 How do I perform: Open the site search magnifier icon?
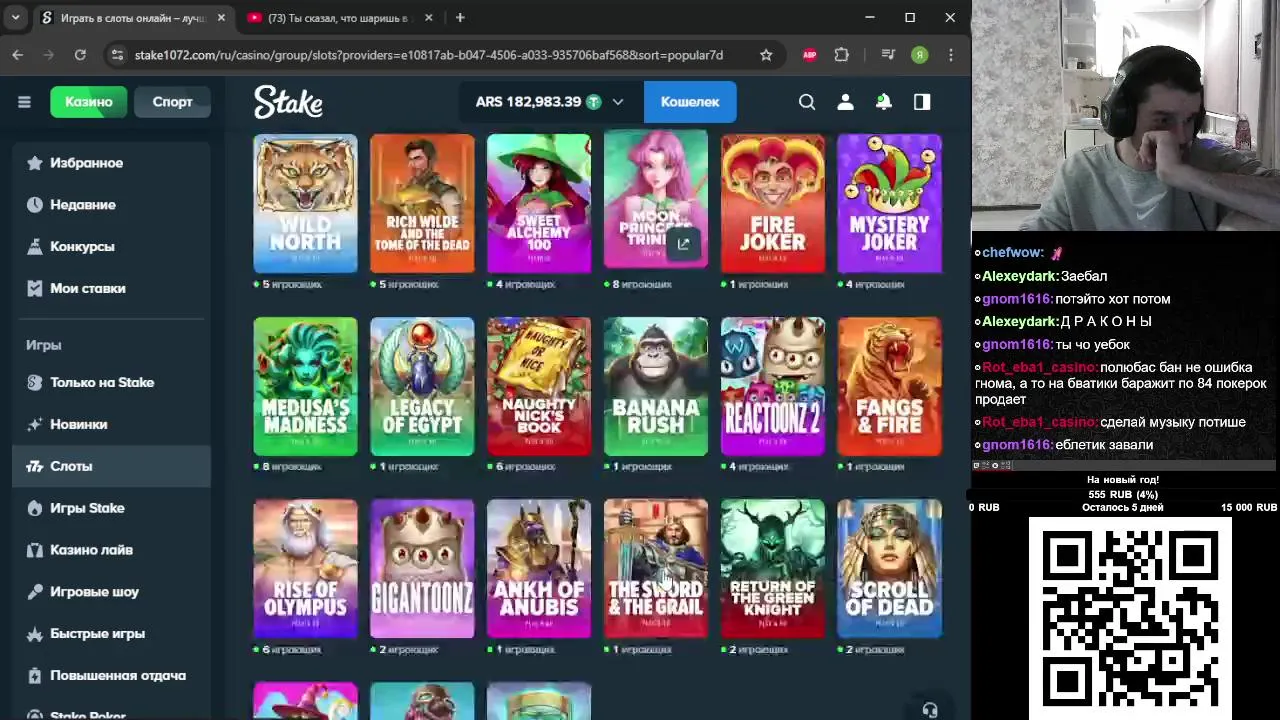tap(807, 102)
